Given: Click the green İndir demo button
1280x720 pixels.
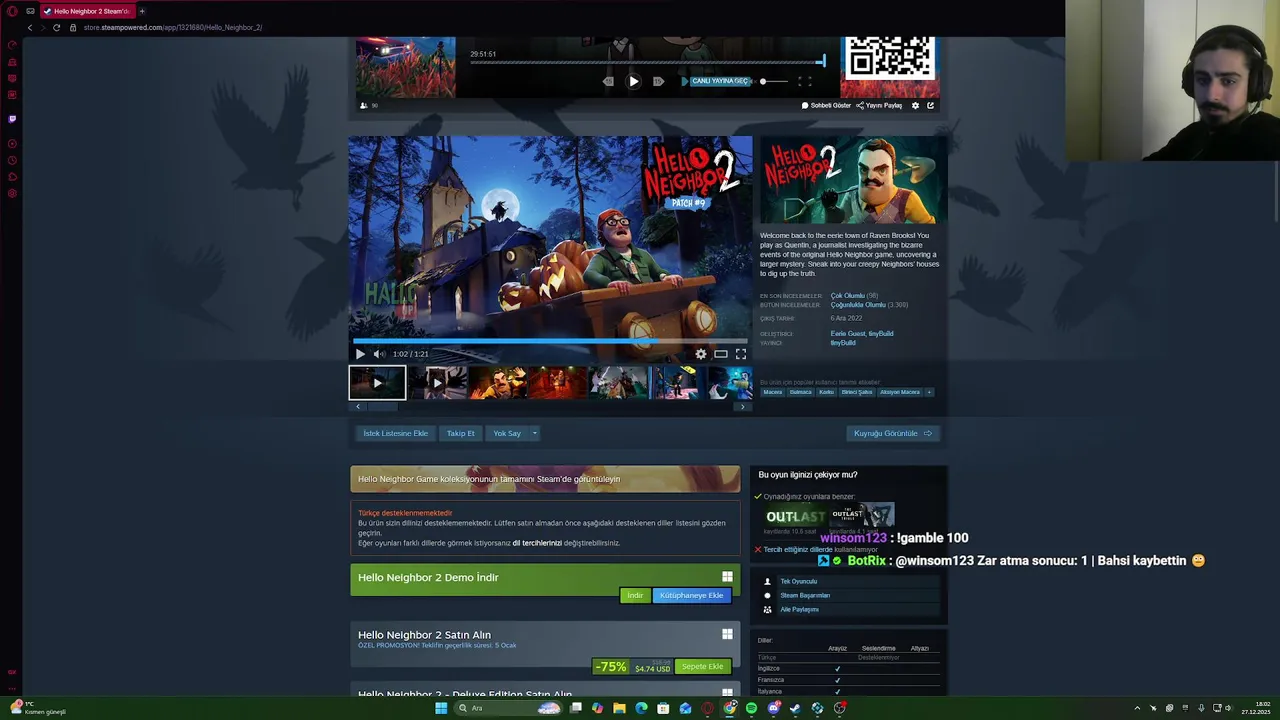Looking at the screenshot, I should click(x=635, y=595).
